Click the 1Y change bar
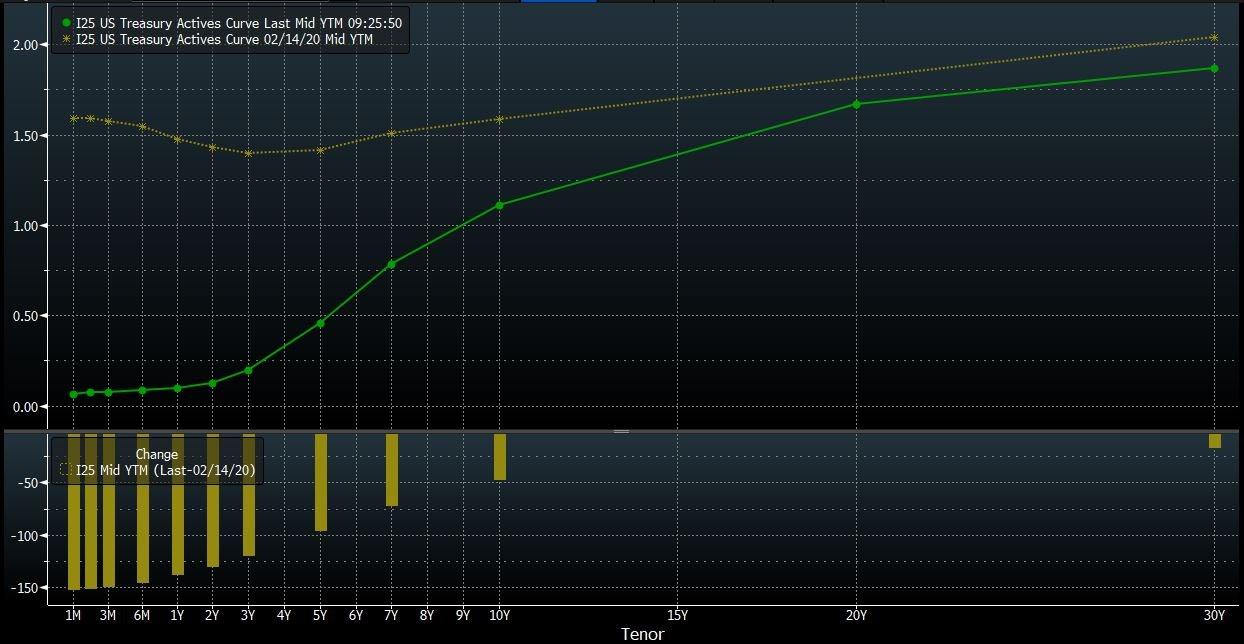The image size is (1244, 644). 178,504
